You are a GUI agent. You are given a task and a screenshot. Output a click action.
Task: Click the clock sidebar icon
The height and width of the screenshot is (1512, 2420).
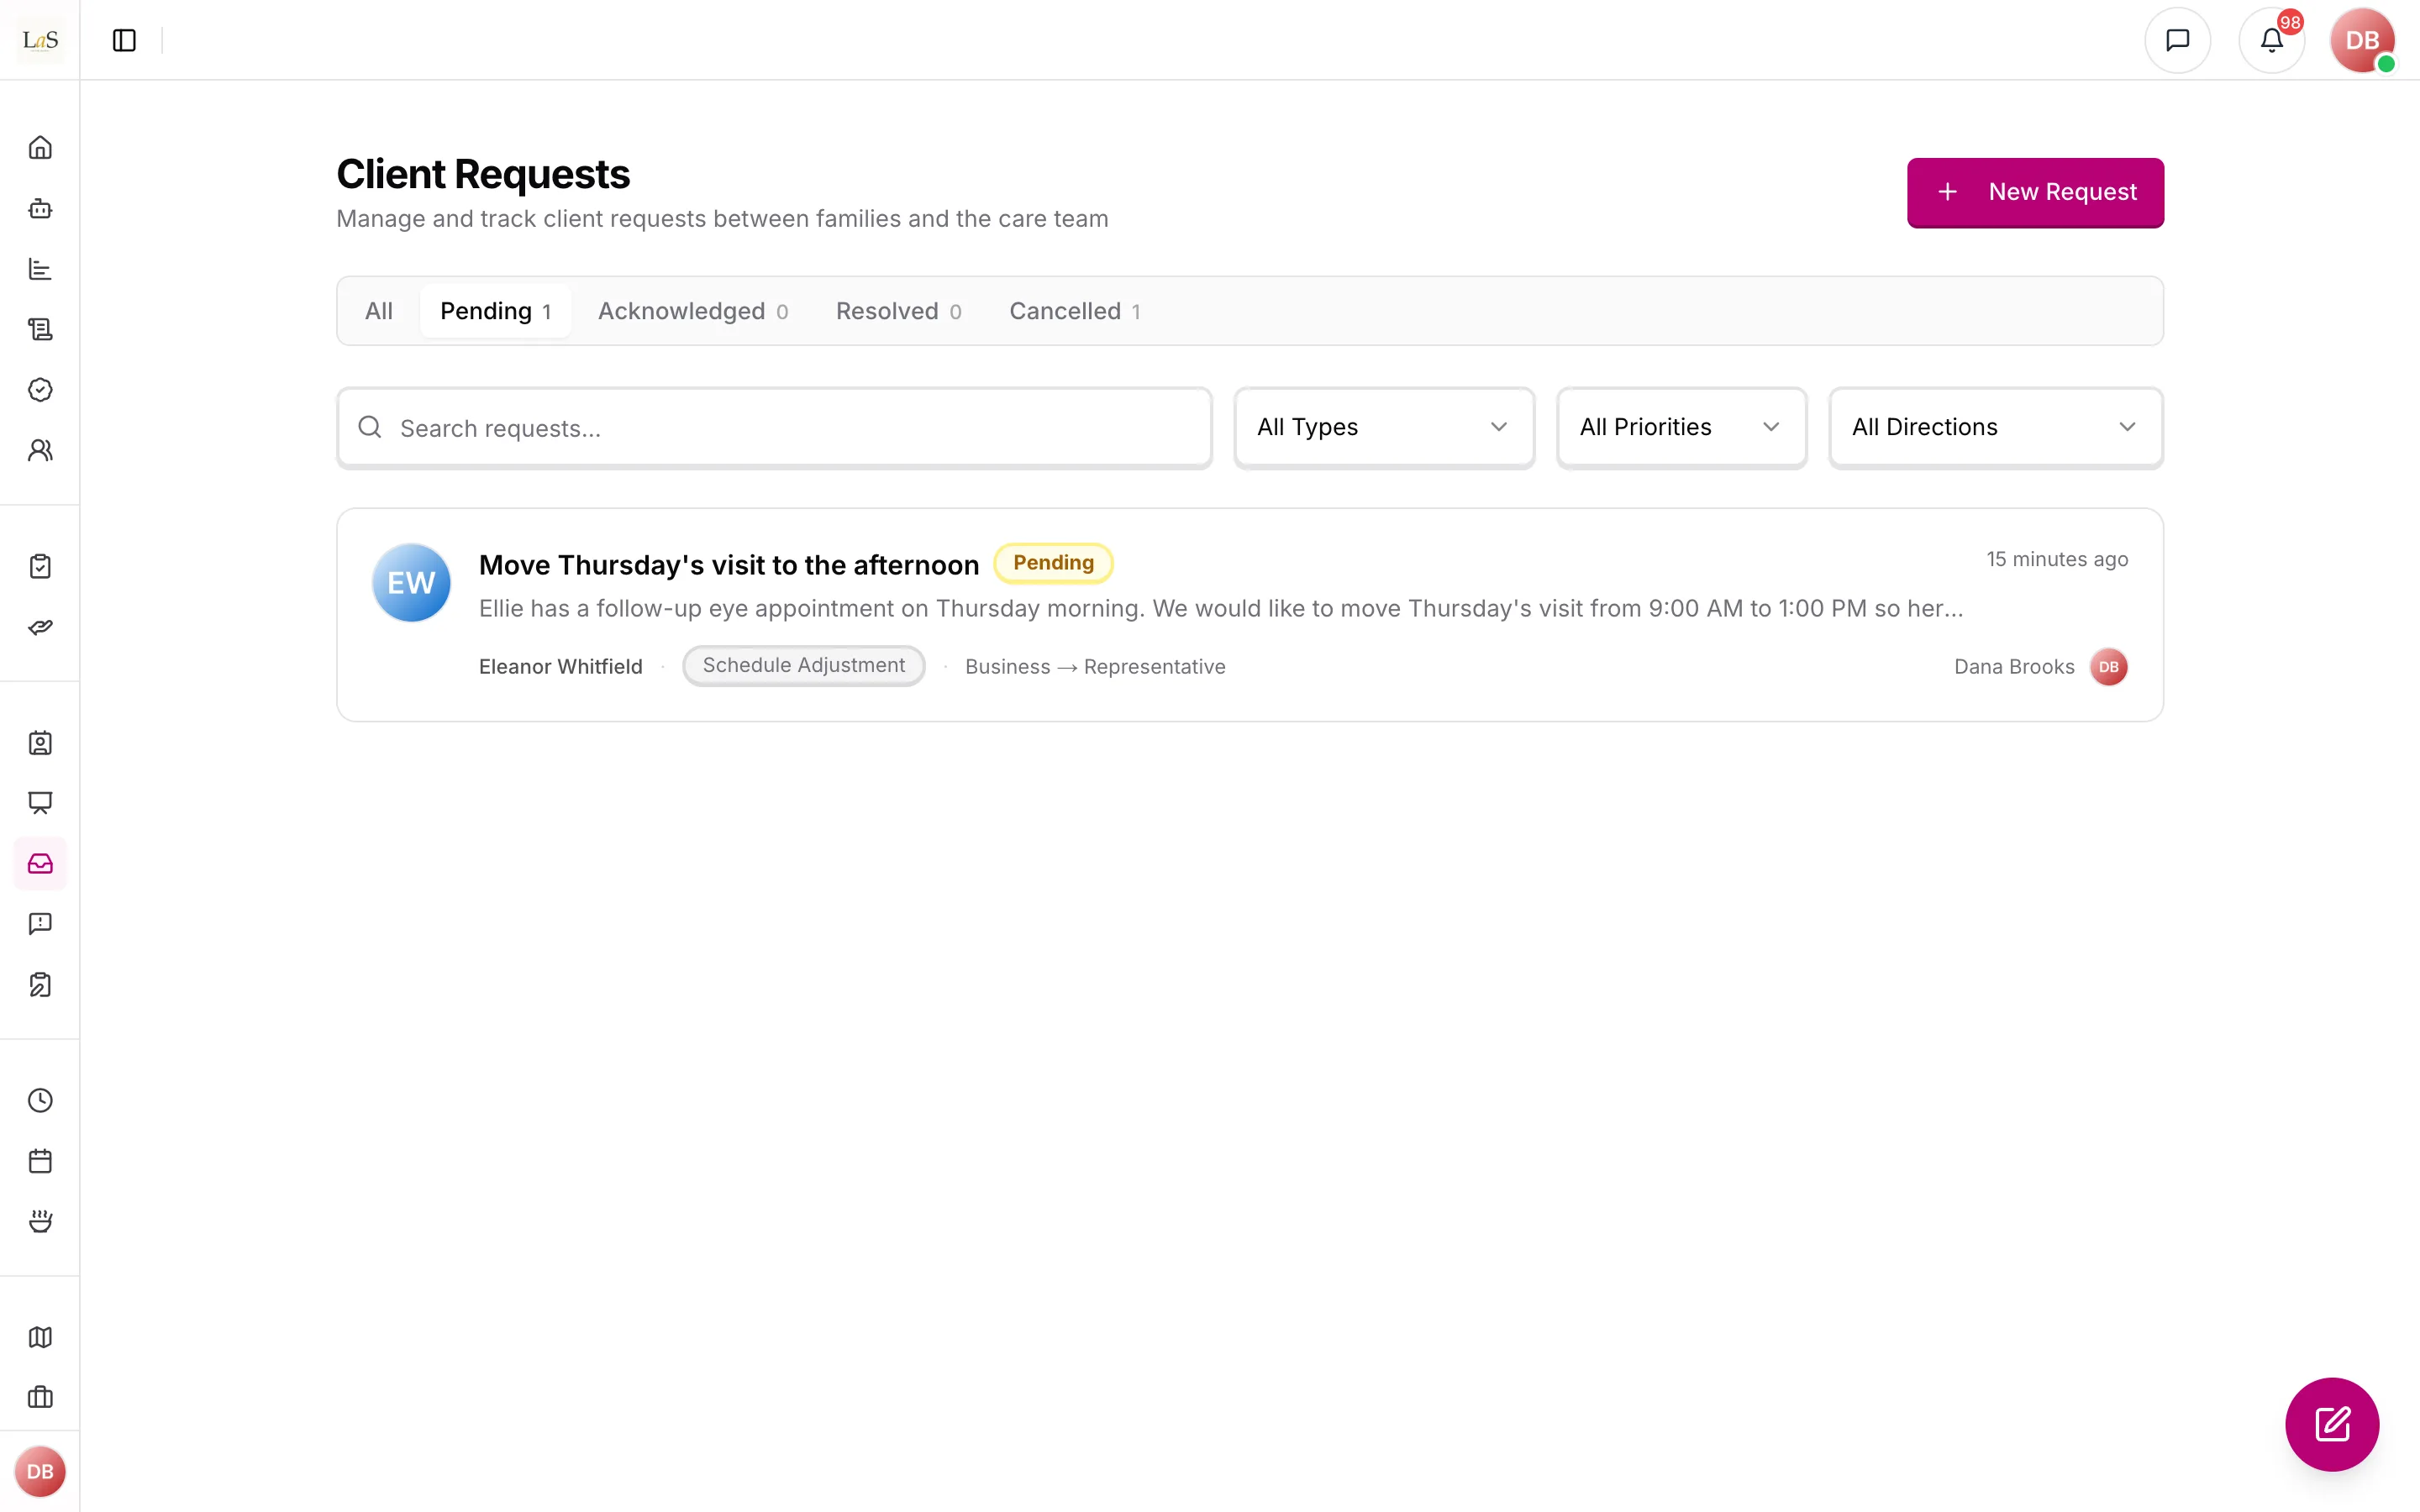click(40, 1100)
